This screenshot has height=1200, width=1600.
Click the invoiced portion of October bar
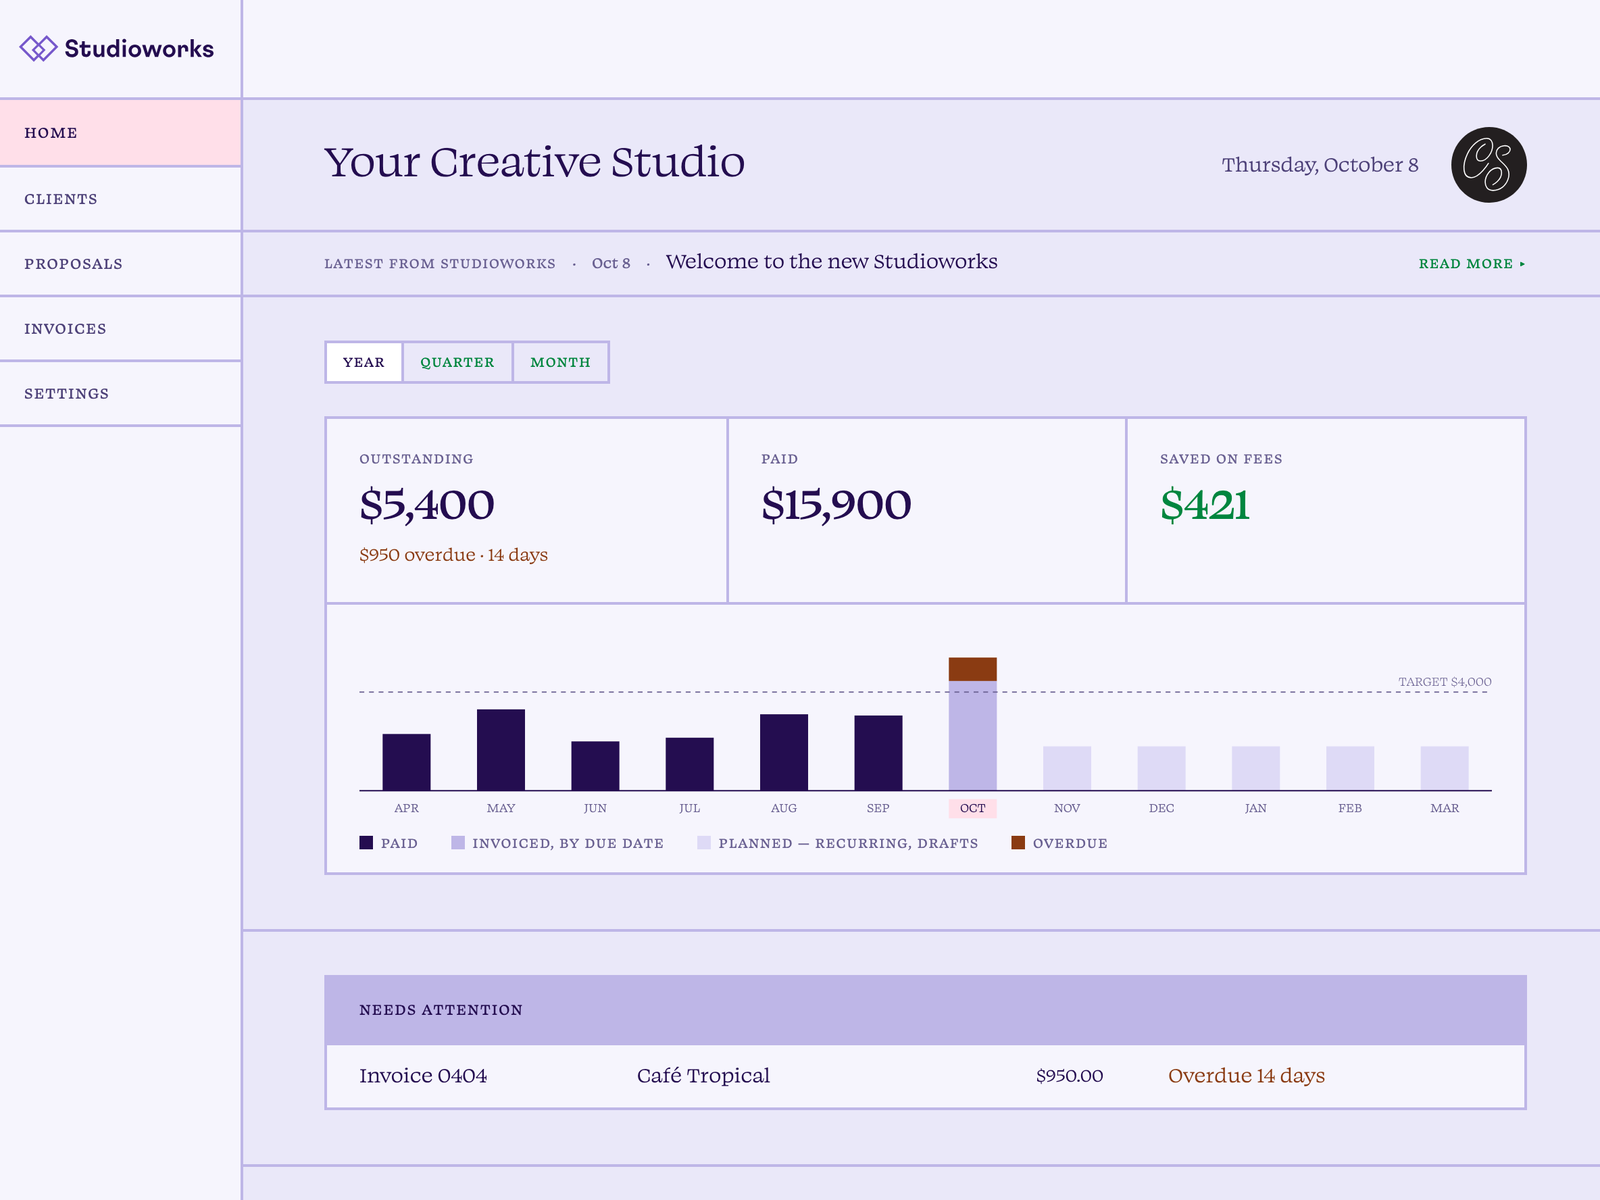click(x=973, y=736)
